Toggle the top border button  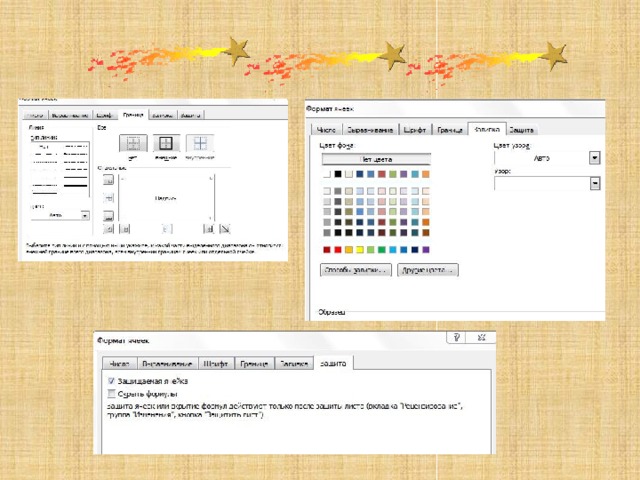[109, 180]
